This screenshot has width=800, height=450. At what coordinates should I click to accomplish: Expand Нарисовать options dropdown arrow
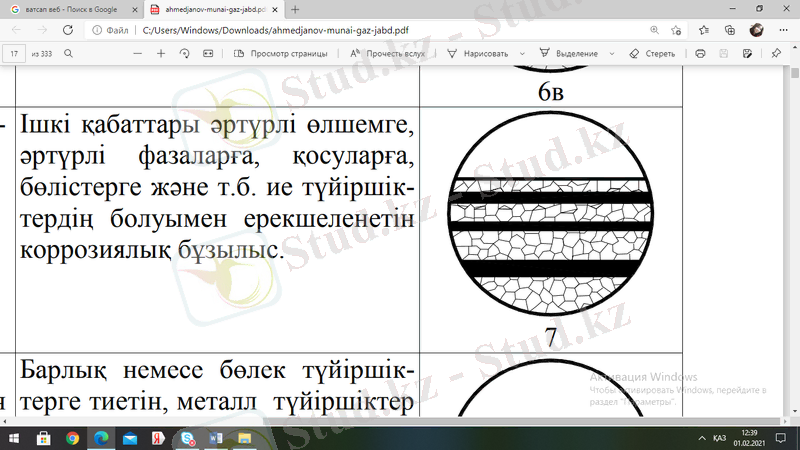(522, 54)
